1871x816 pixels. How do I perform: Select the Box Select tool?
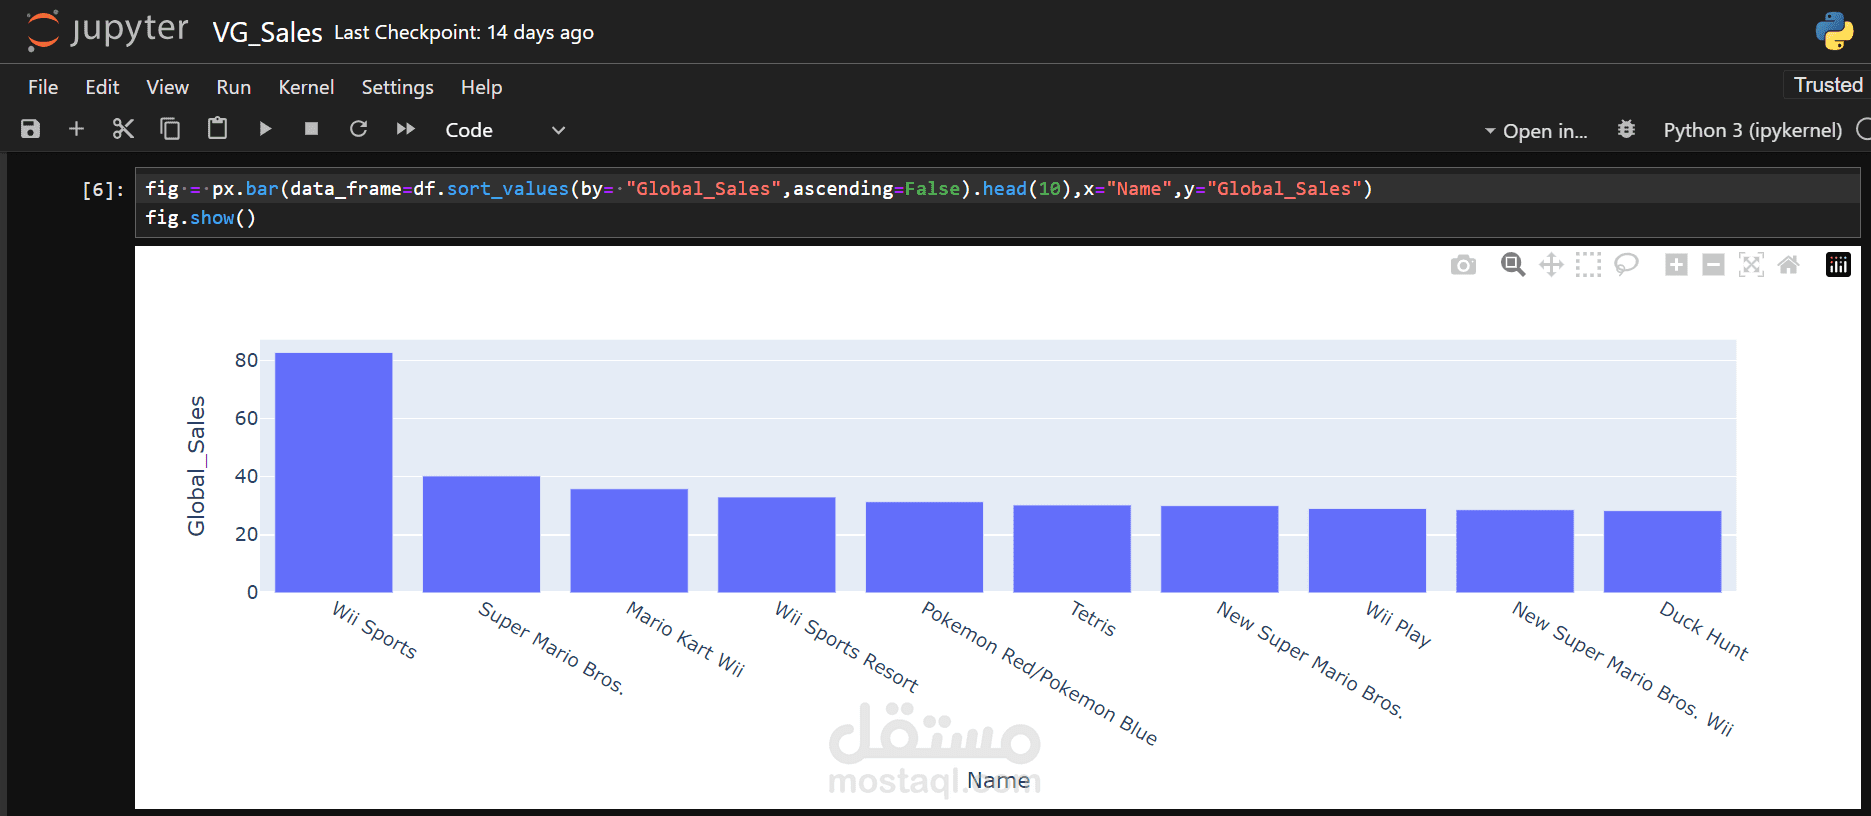click(1588, 264)
